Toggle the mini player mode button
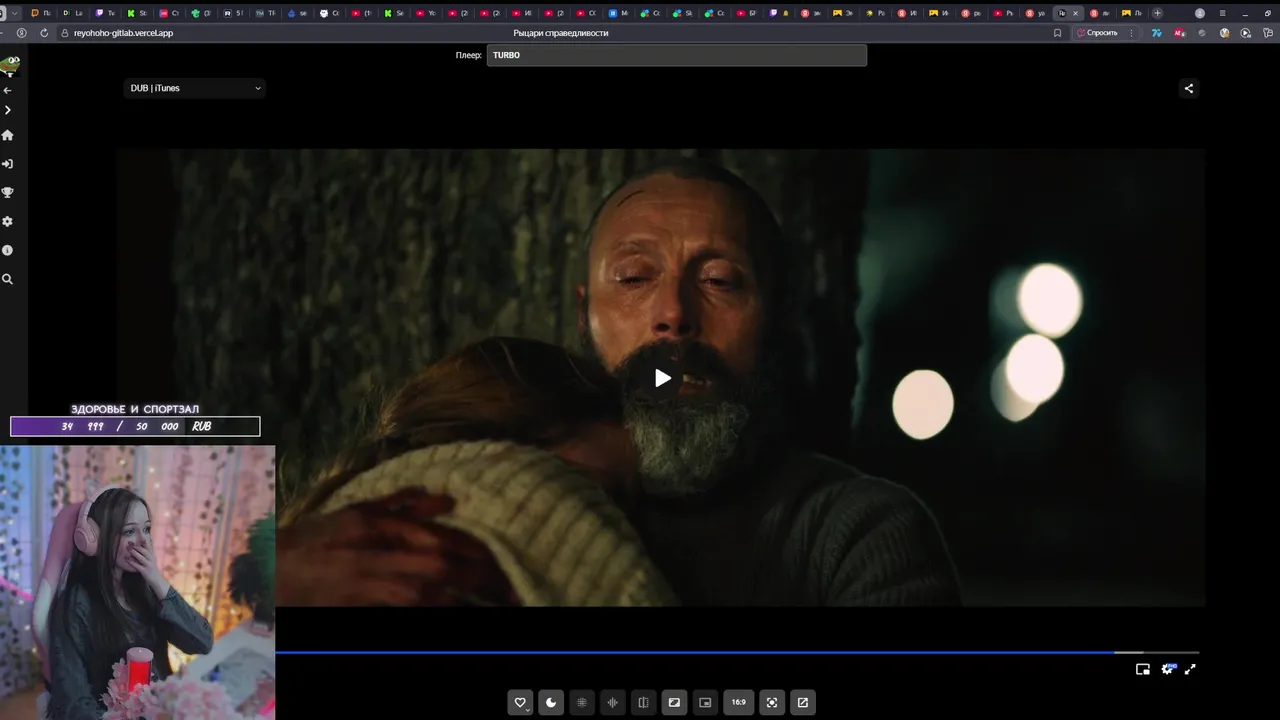This screenshot has height=720, width=1280. pos(705,702)
